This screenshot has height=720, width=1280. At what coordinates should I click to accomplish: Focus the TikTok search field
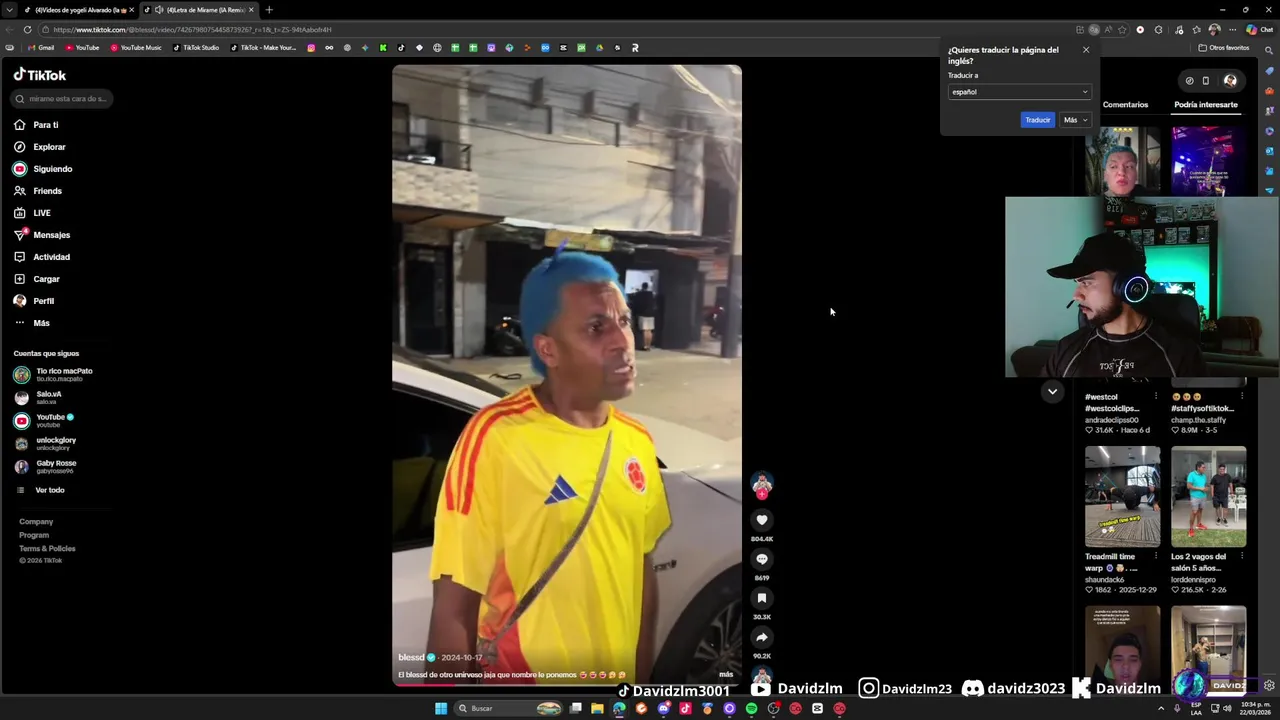63,98
